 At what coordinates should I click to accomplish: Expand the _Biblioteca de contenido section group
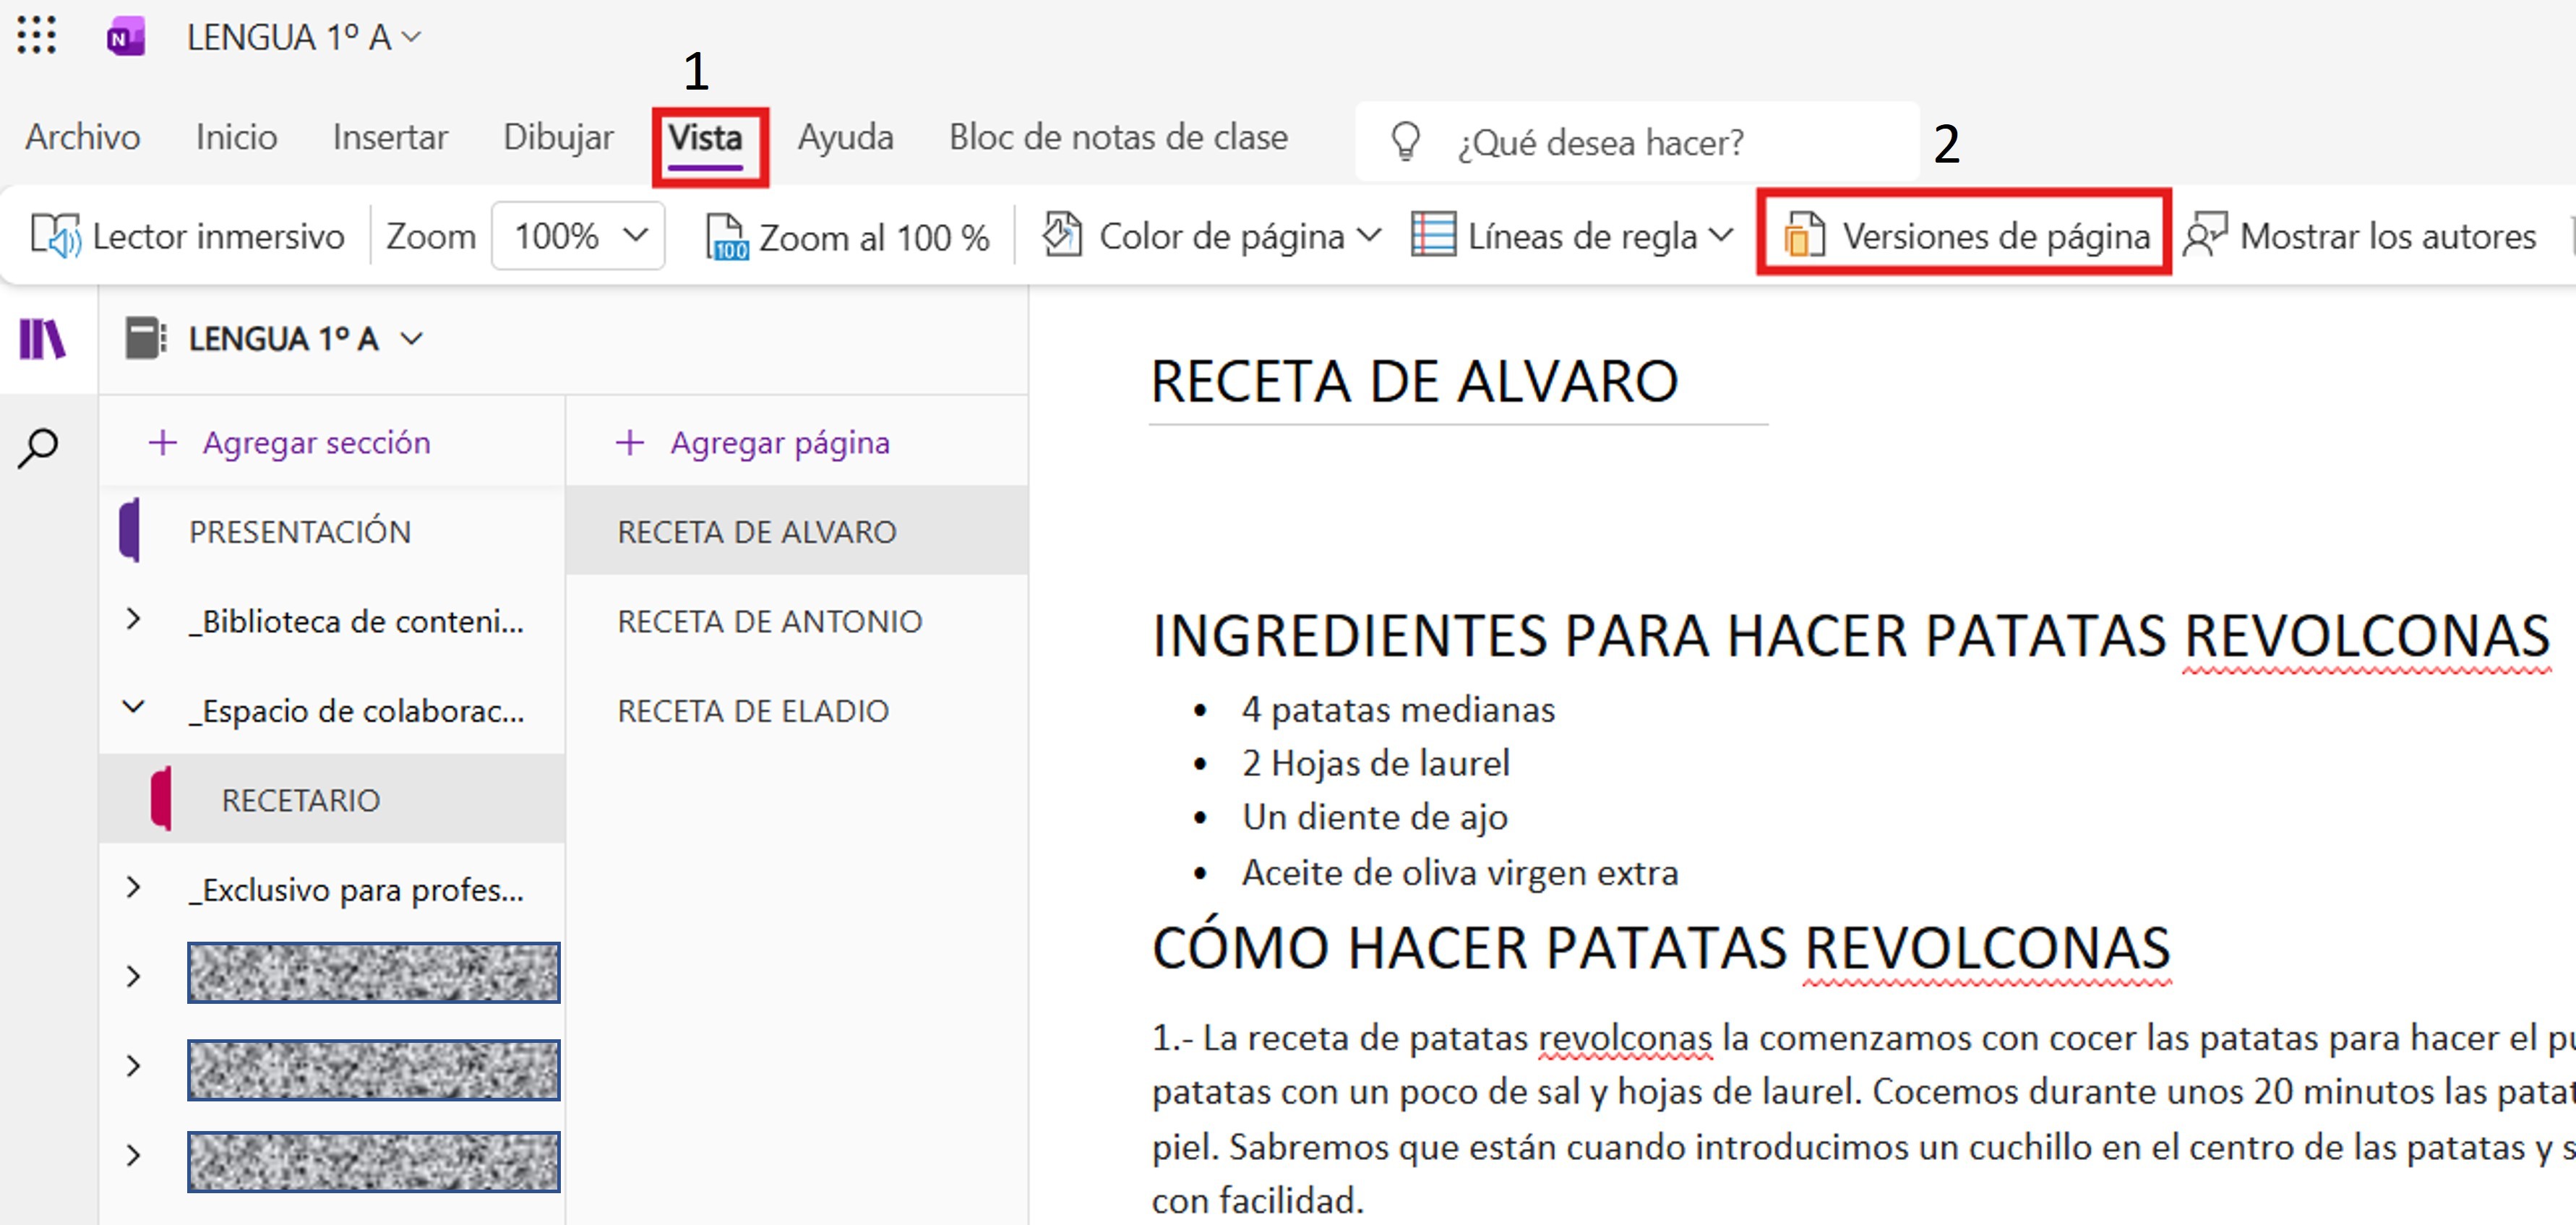click(x=133, y=620)
